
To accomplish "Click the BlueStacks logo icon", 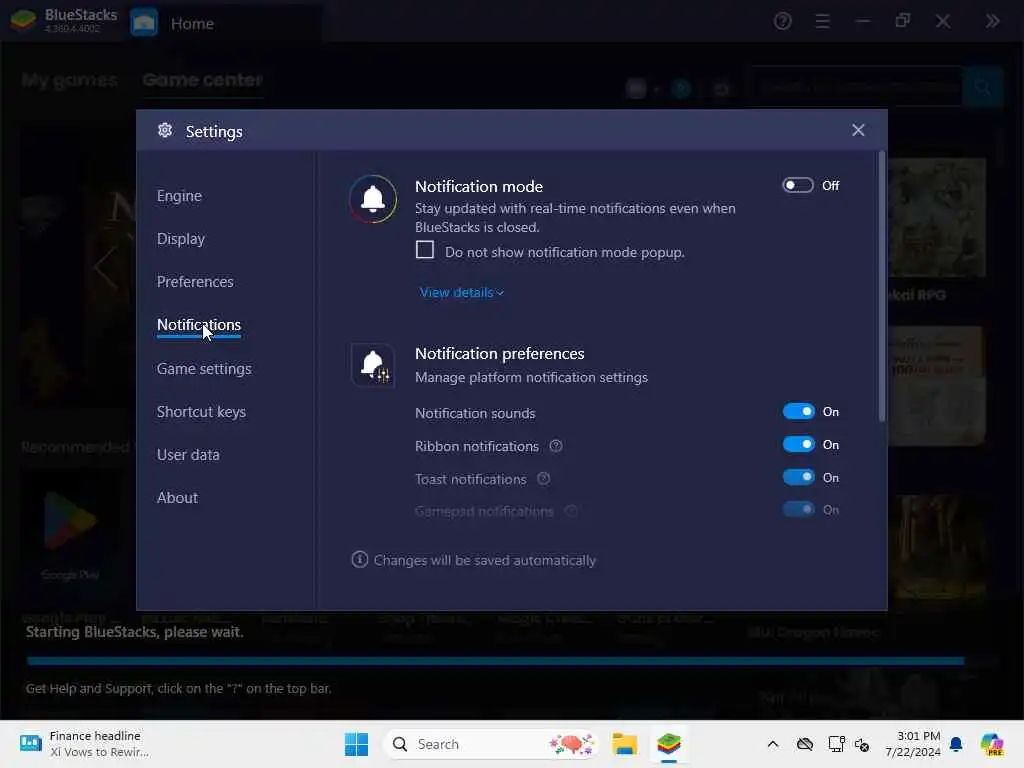I will pos(23,20).
